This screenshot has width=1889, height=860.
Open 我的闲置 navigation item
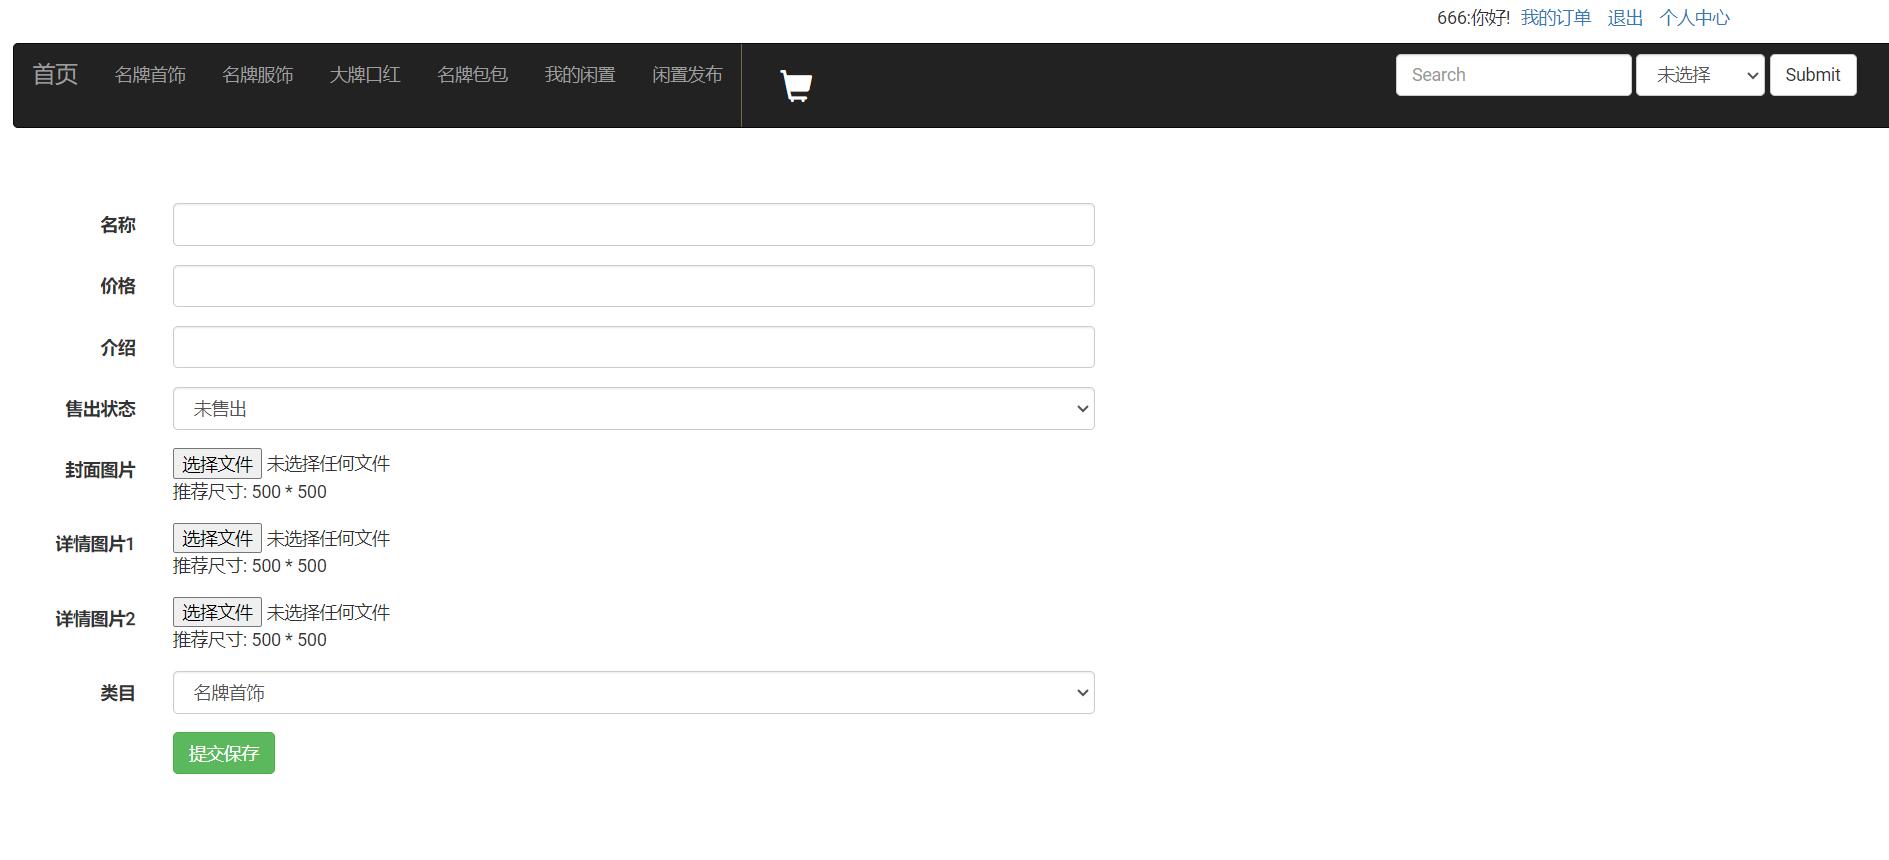click(x=580, y=75)
